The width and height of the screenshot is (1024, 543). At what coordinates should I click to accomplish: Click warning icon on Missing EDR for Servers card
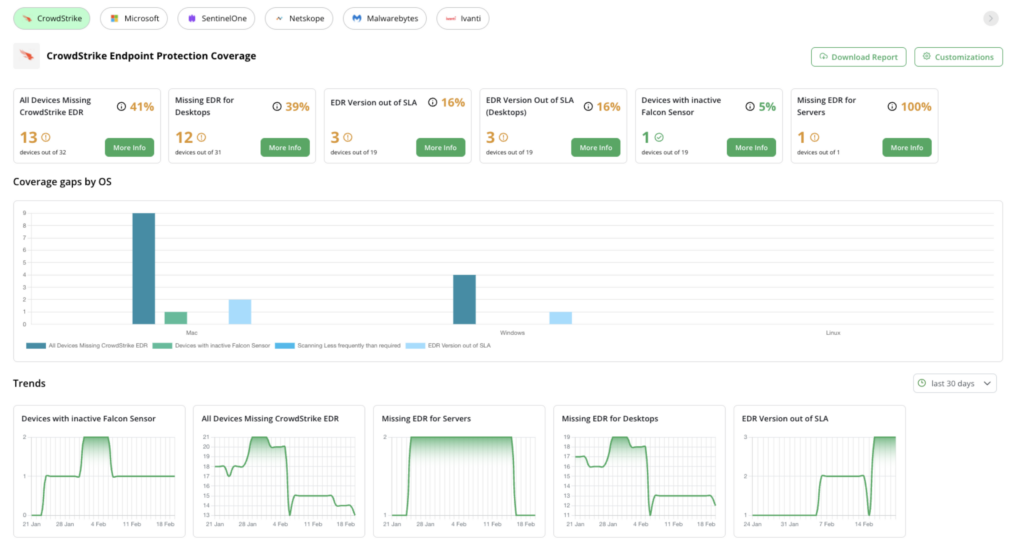tap(814, 137)
